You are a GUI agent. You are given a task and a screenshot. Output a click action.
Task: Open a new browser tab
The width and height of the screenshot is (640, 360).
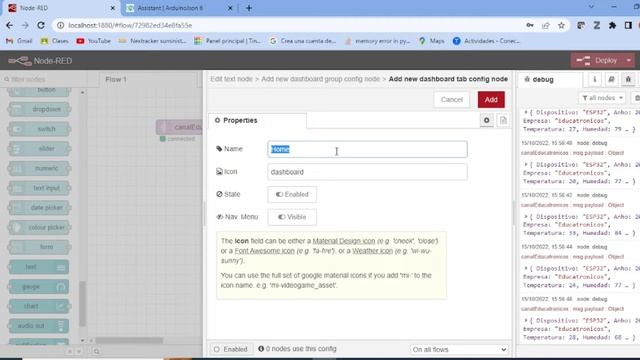pyautogui.click(x=249, y=8)
